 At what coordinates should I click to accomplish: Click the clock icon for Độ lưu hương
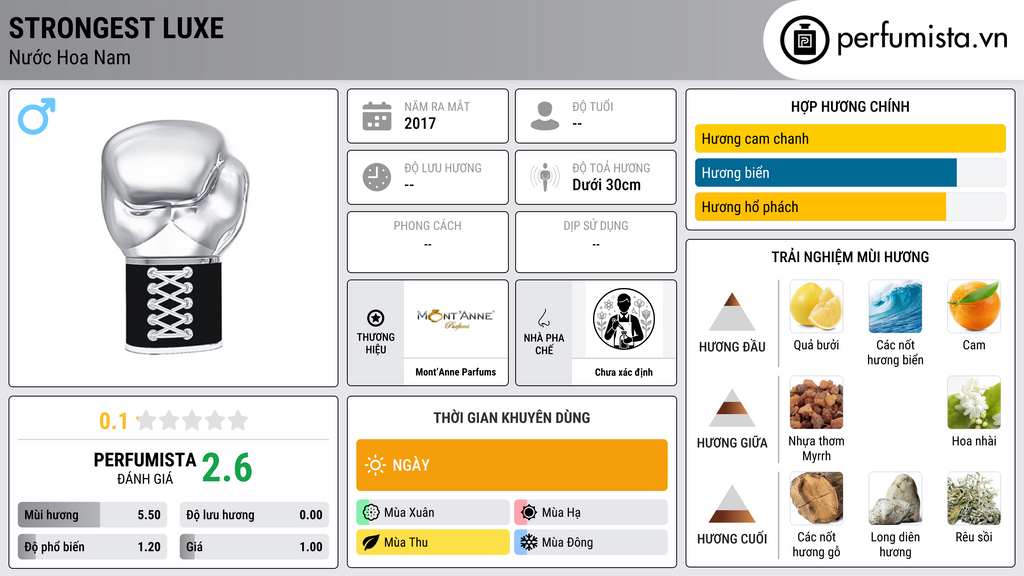(377, 177)
